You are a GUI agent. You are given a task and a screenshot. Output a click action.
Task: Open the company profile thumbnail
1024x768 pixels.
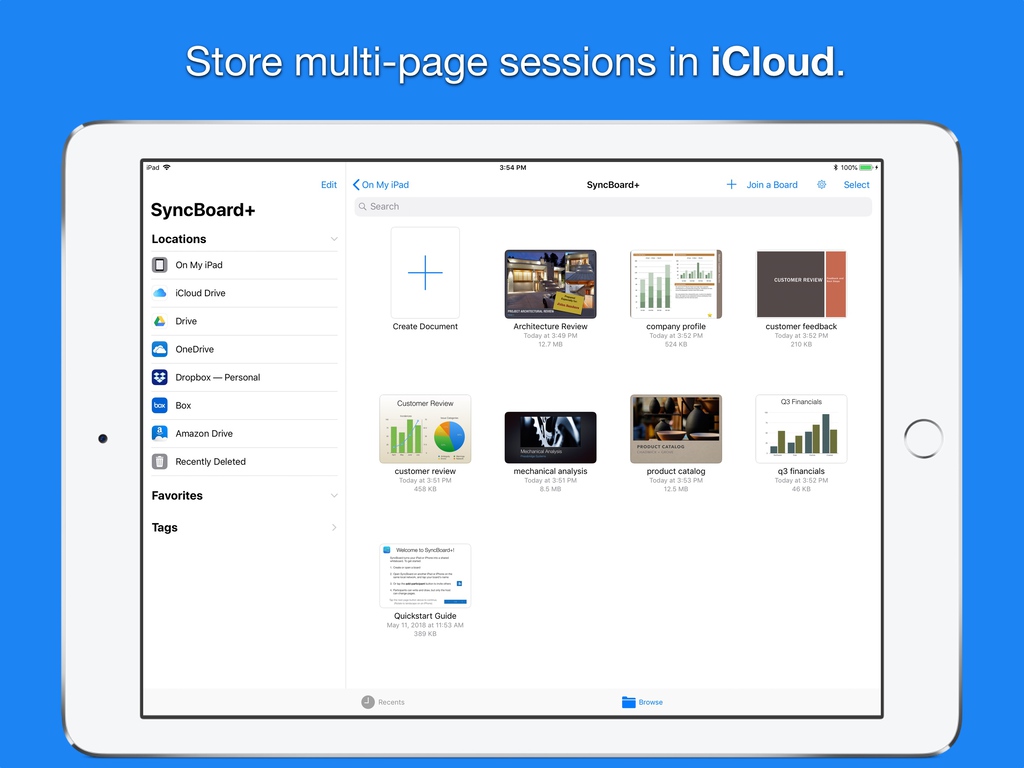pos(676,284)
